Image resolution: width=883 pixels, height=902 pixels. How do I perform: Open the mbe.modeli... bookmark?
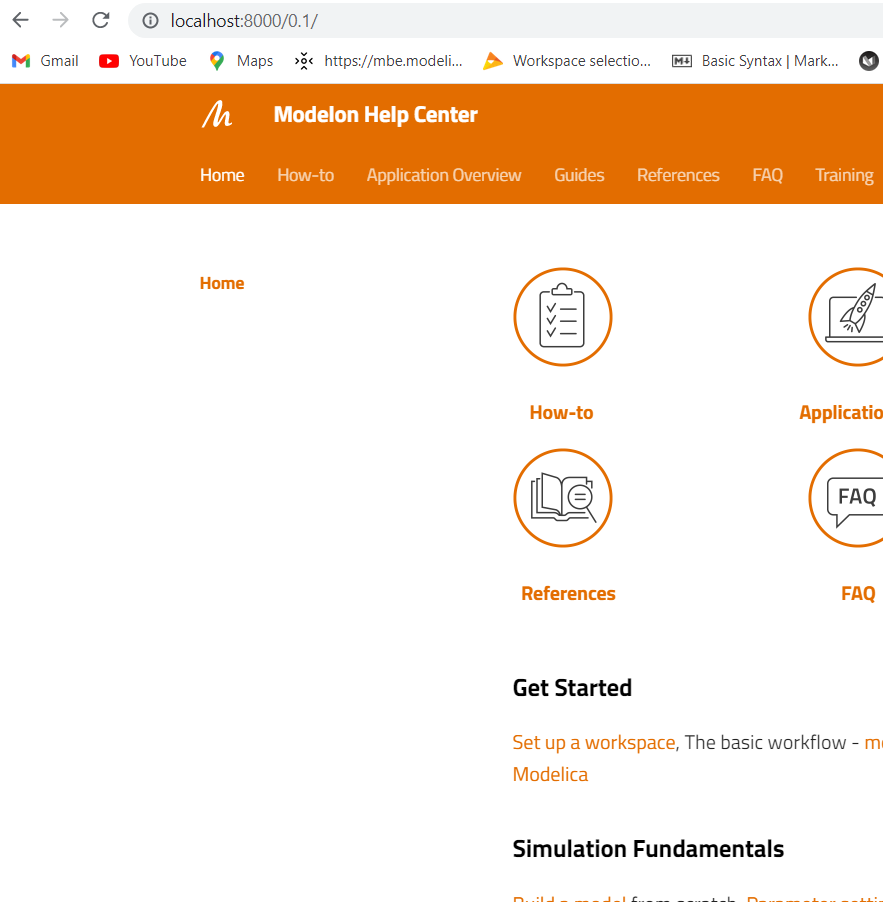pos(379,61)
